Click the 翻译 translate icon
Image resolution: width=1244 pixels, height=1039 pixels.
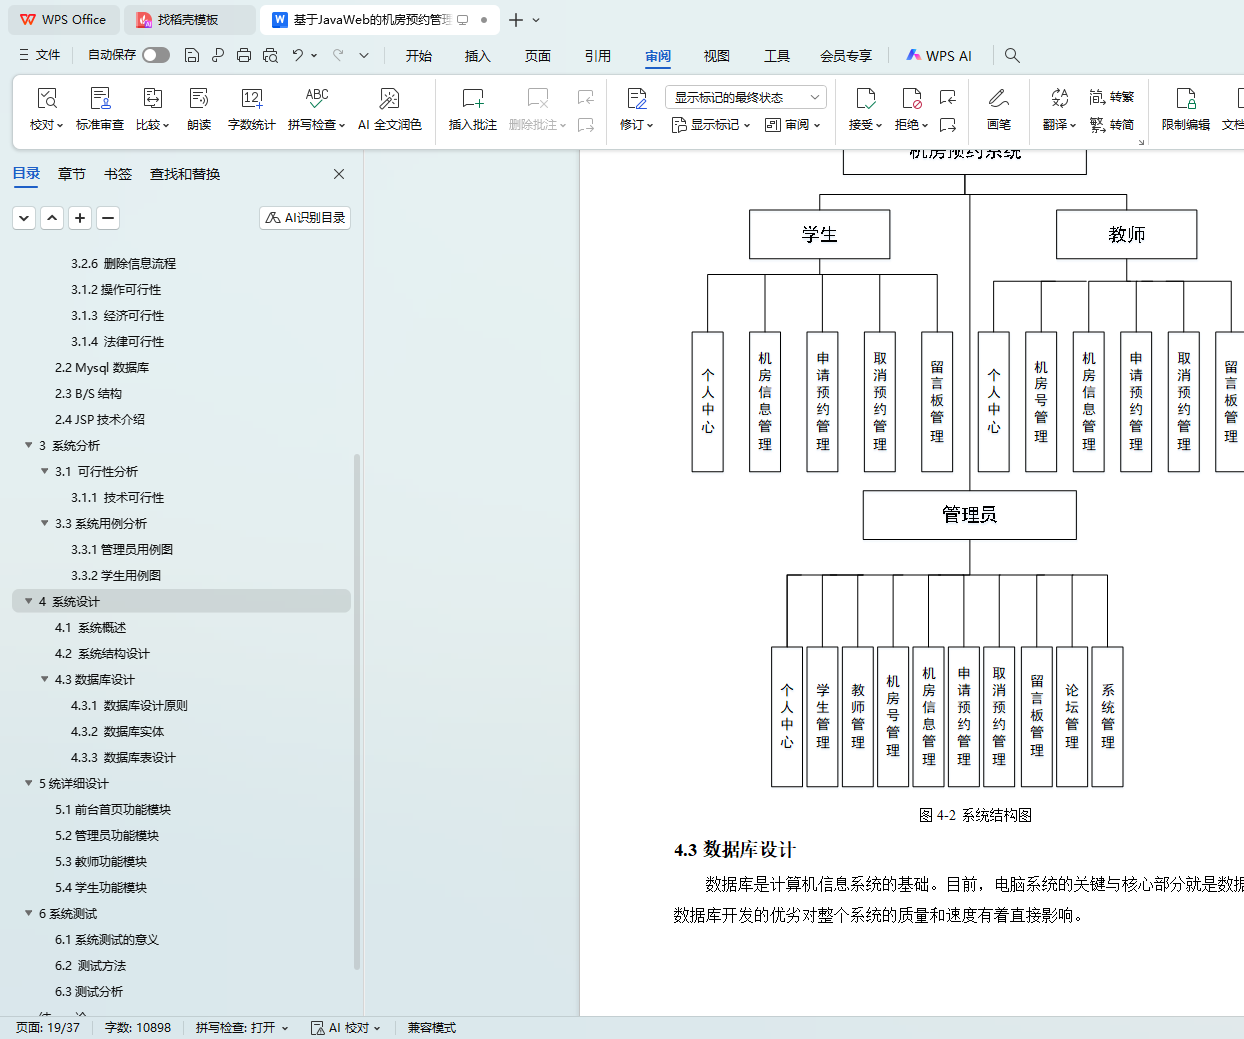1059,98
